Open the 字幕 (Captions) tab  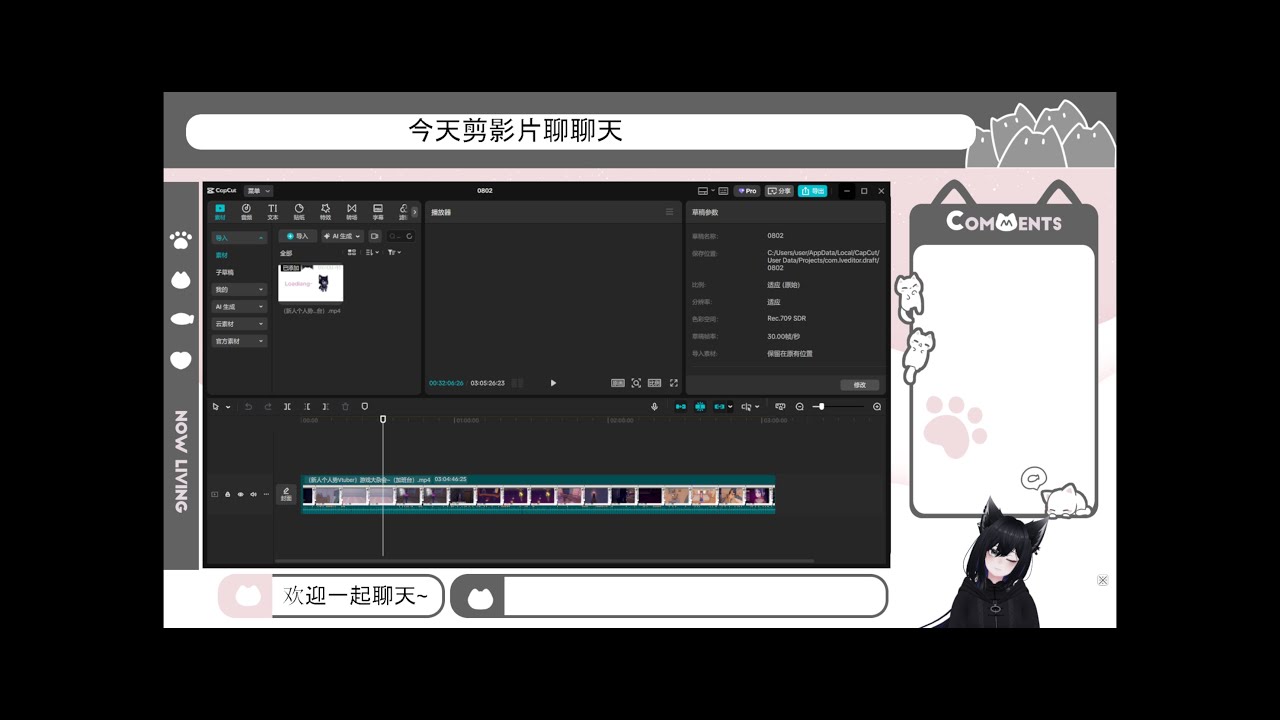[378, 211]
